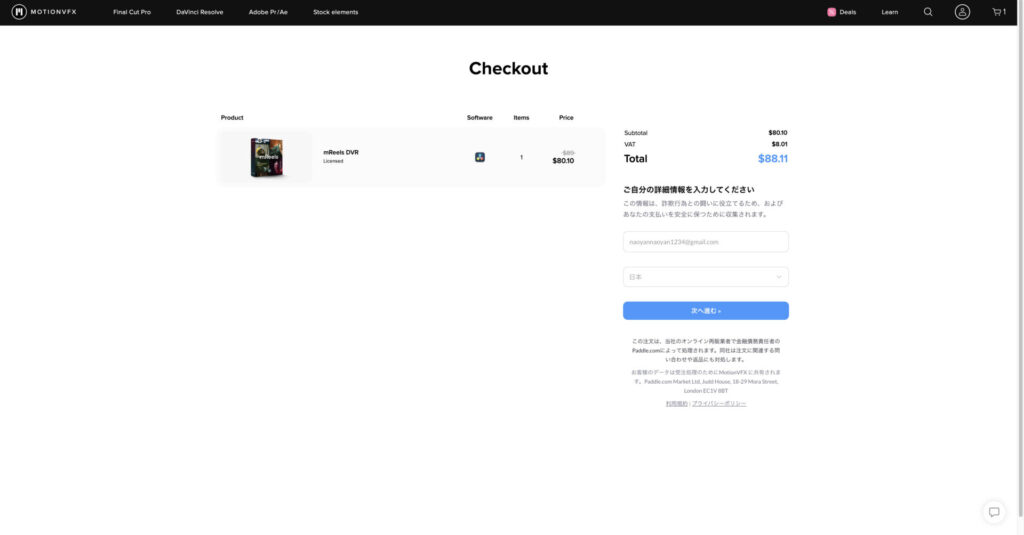Click the Checkout heading
The height and width of the screenshot is (535, 1024).
pos(508,69)
